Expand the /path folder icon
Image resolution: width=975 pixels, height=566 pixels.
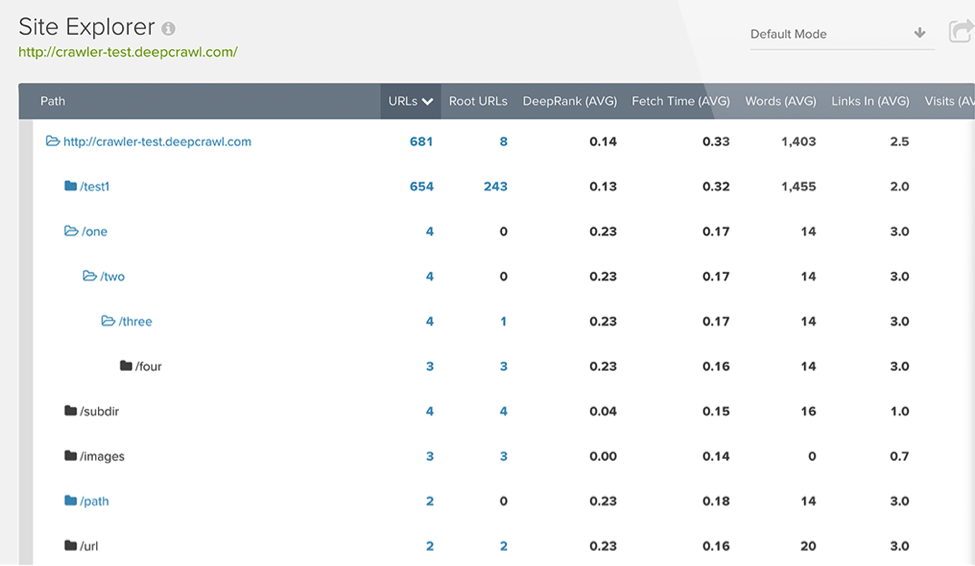71,501
